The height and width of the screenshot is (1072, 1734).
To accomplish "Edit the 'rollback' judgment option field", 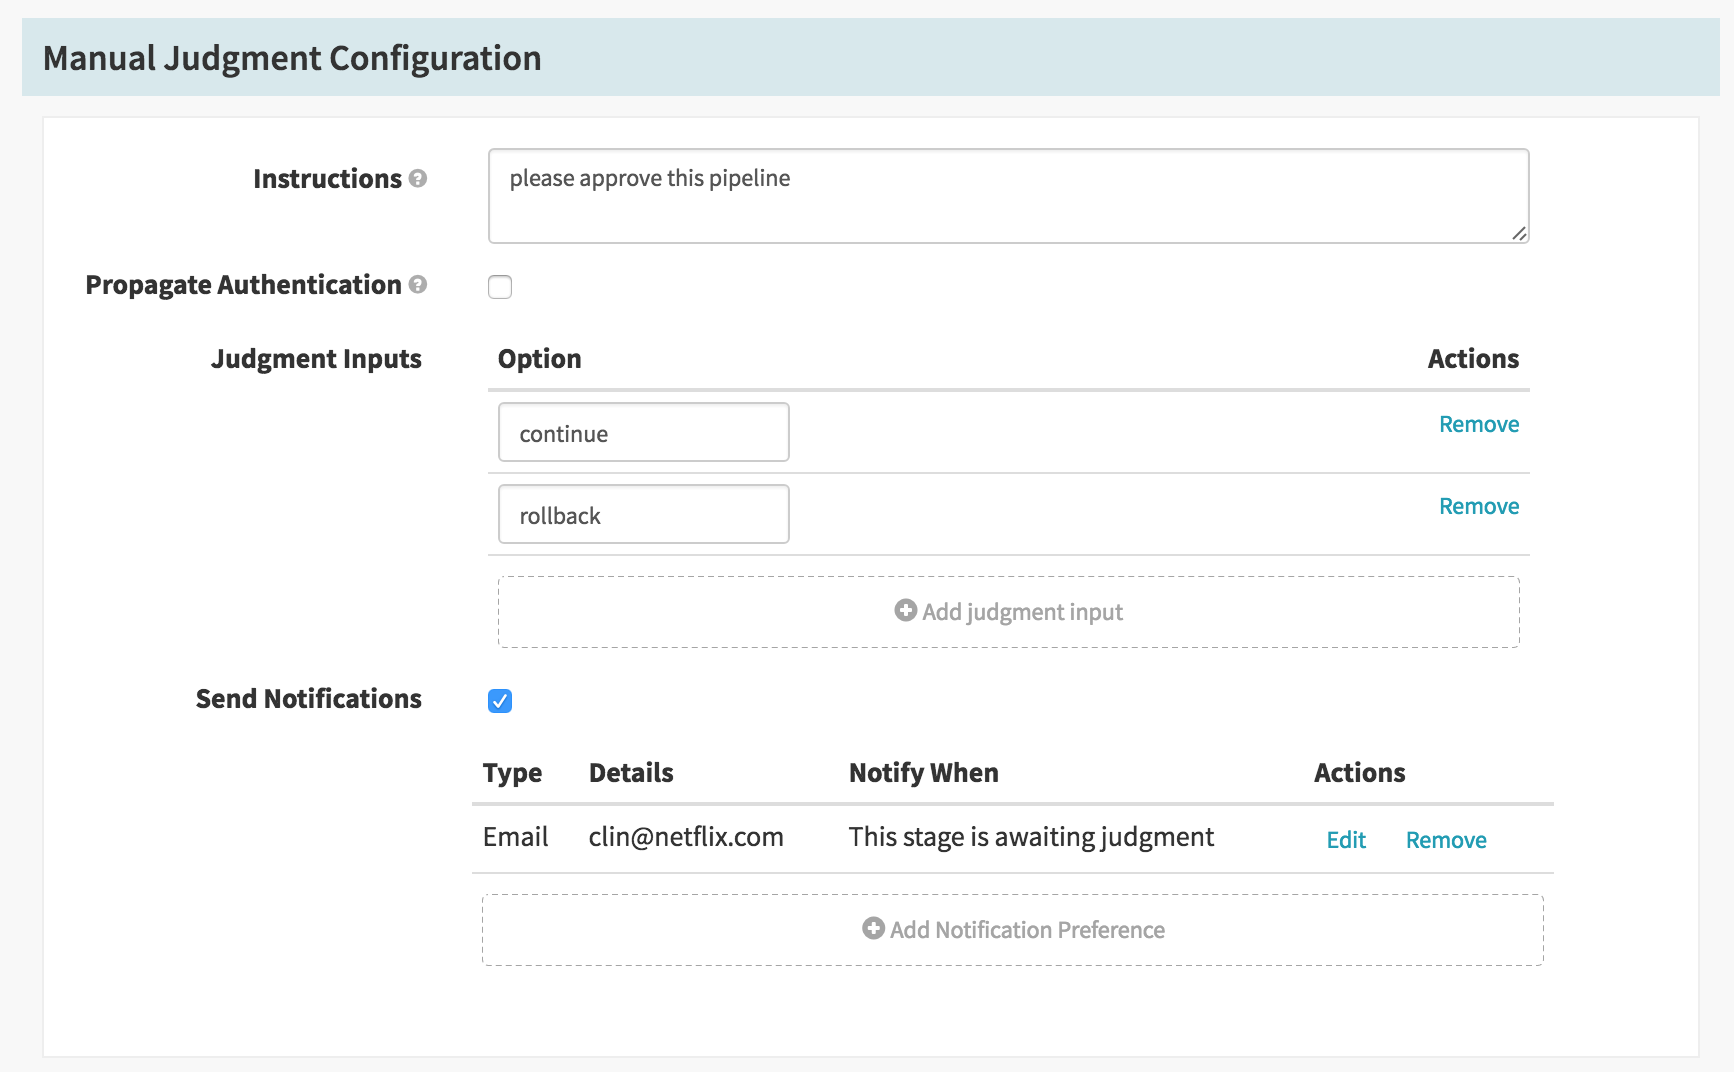I will pyautogui.click(x=644, y=514).
